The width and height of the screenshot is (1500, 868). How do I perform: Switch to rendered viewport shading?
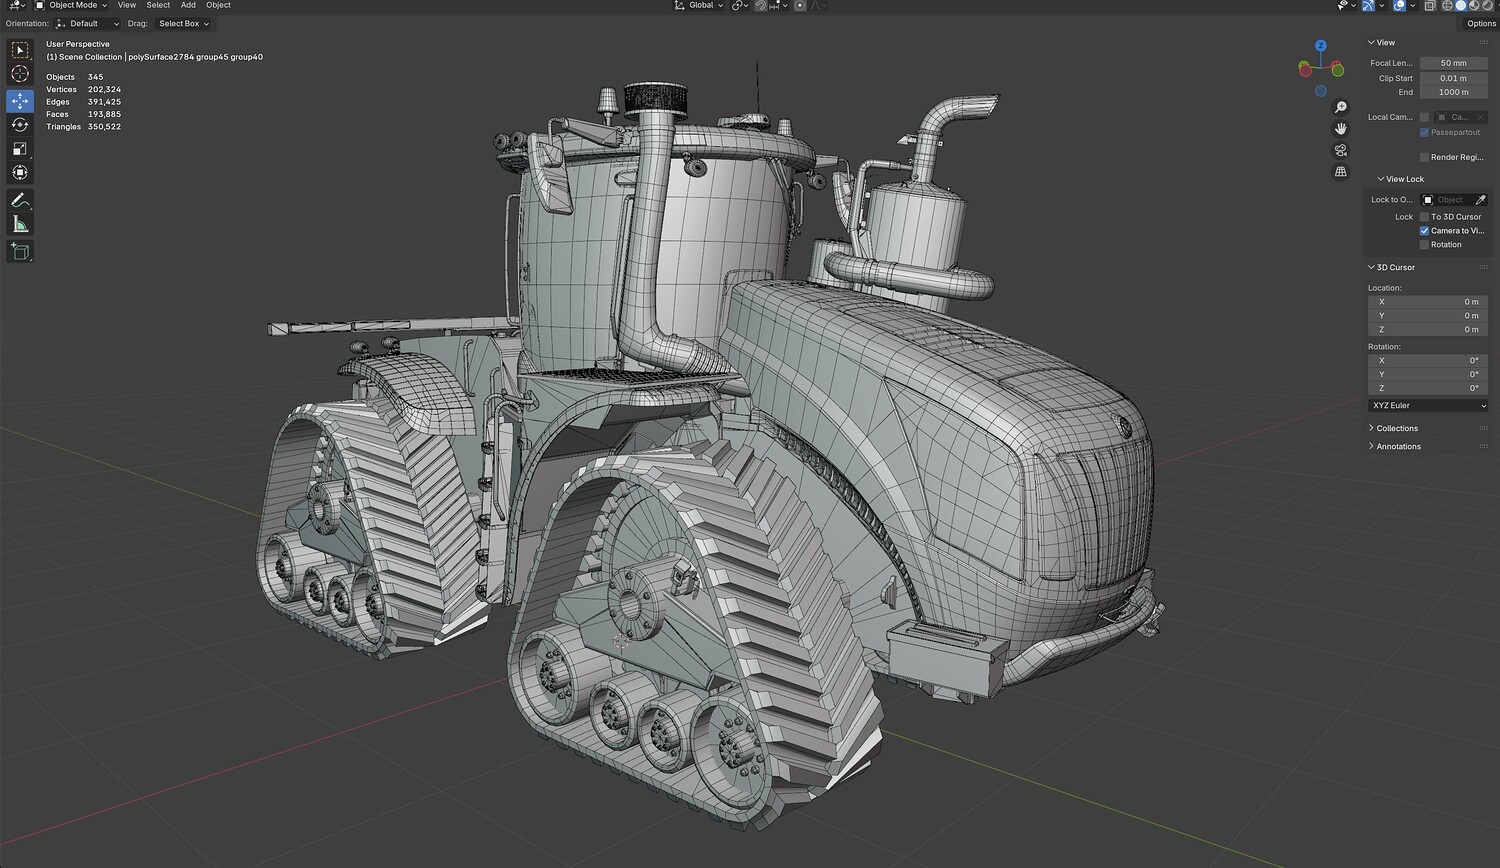coord(1487,5)
